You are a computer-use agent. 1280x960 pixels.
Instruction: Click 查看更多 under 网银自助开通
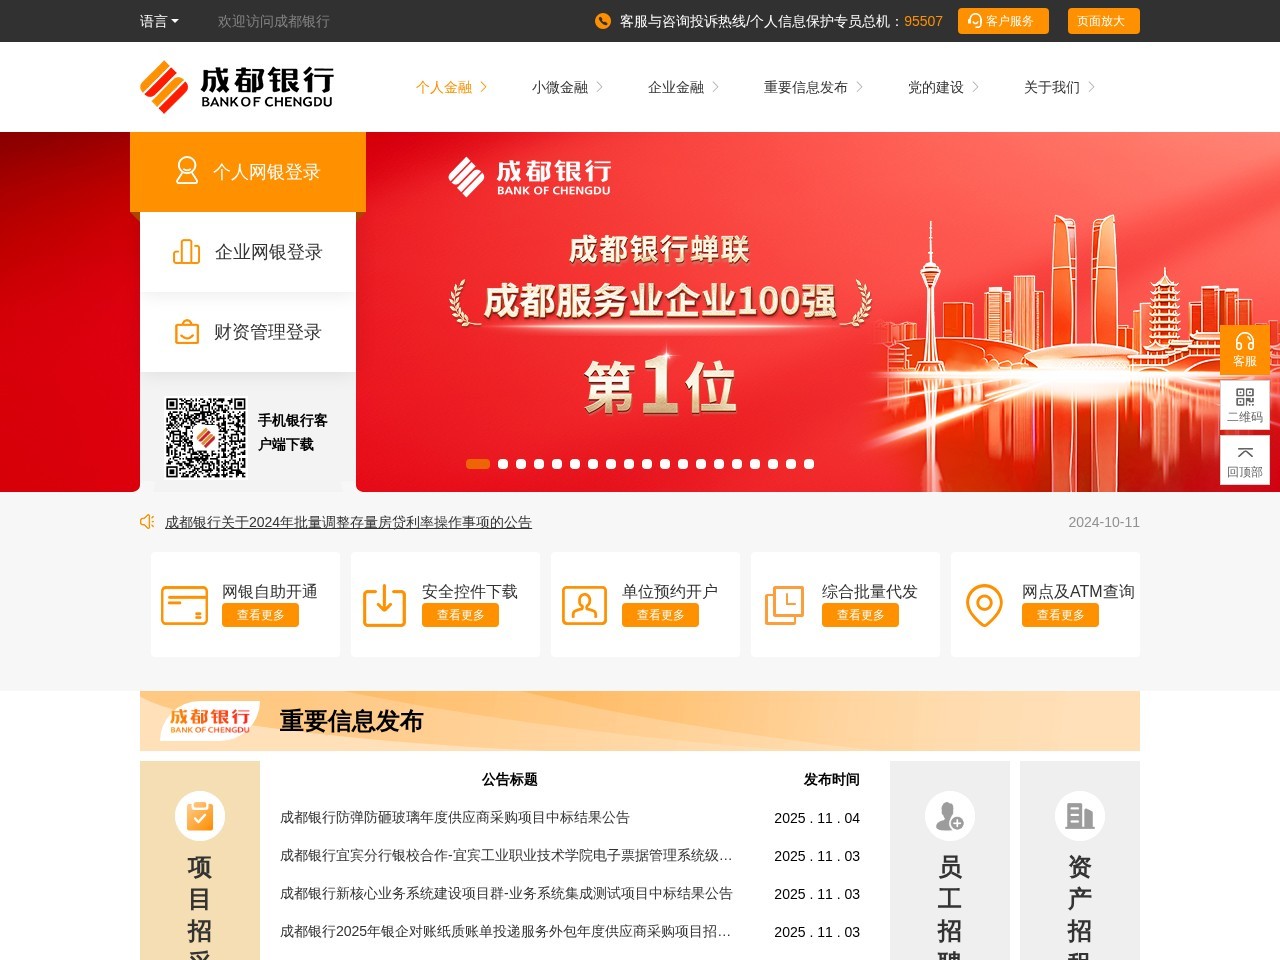point(260,615)
